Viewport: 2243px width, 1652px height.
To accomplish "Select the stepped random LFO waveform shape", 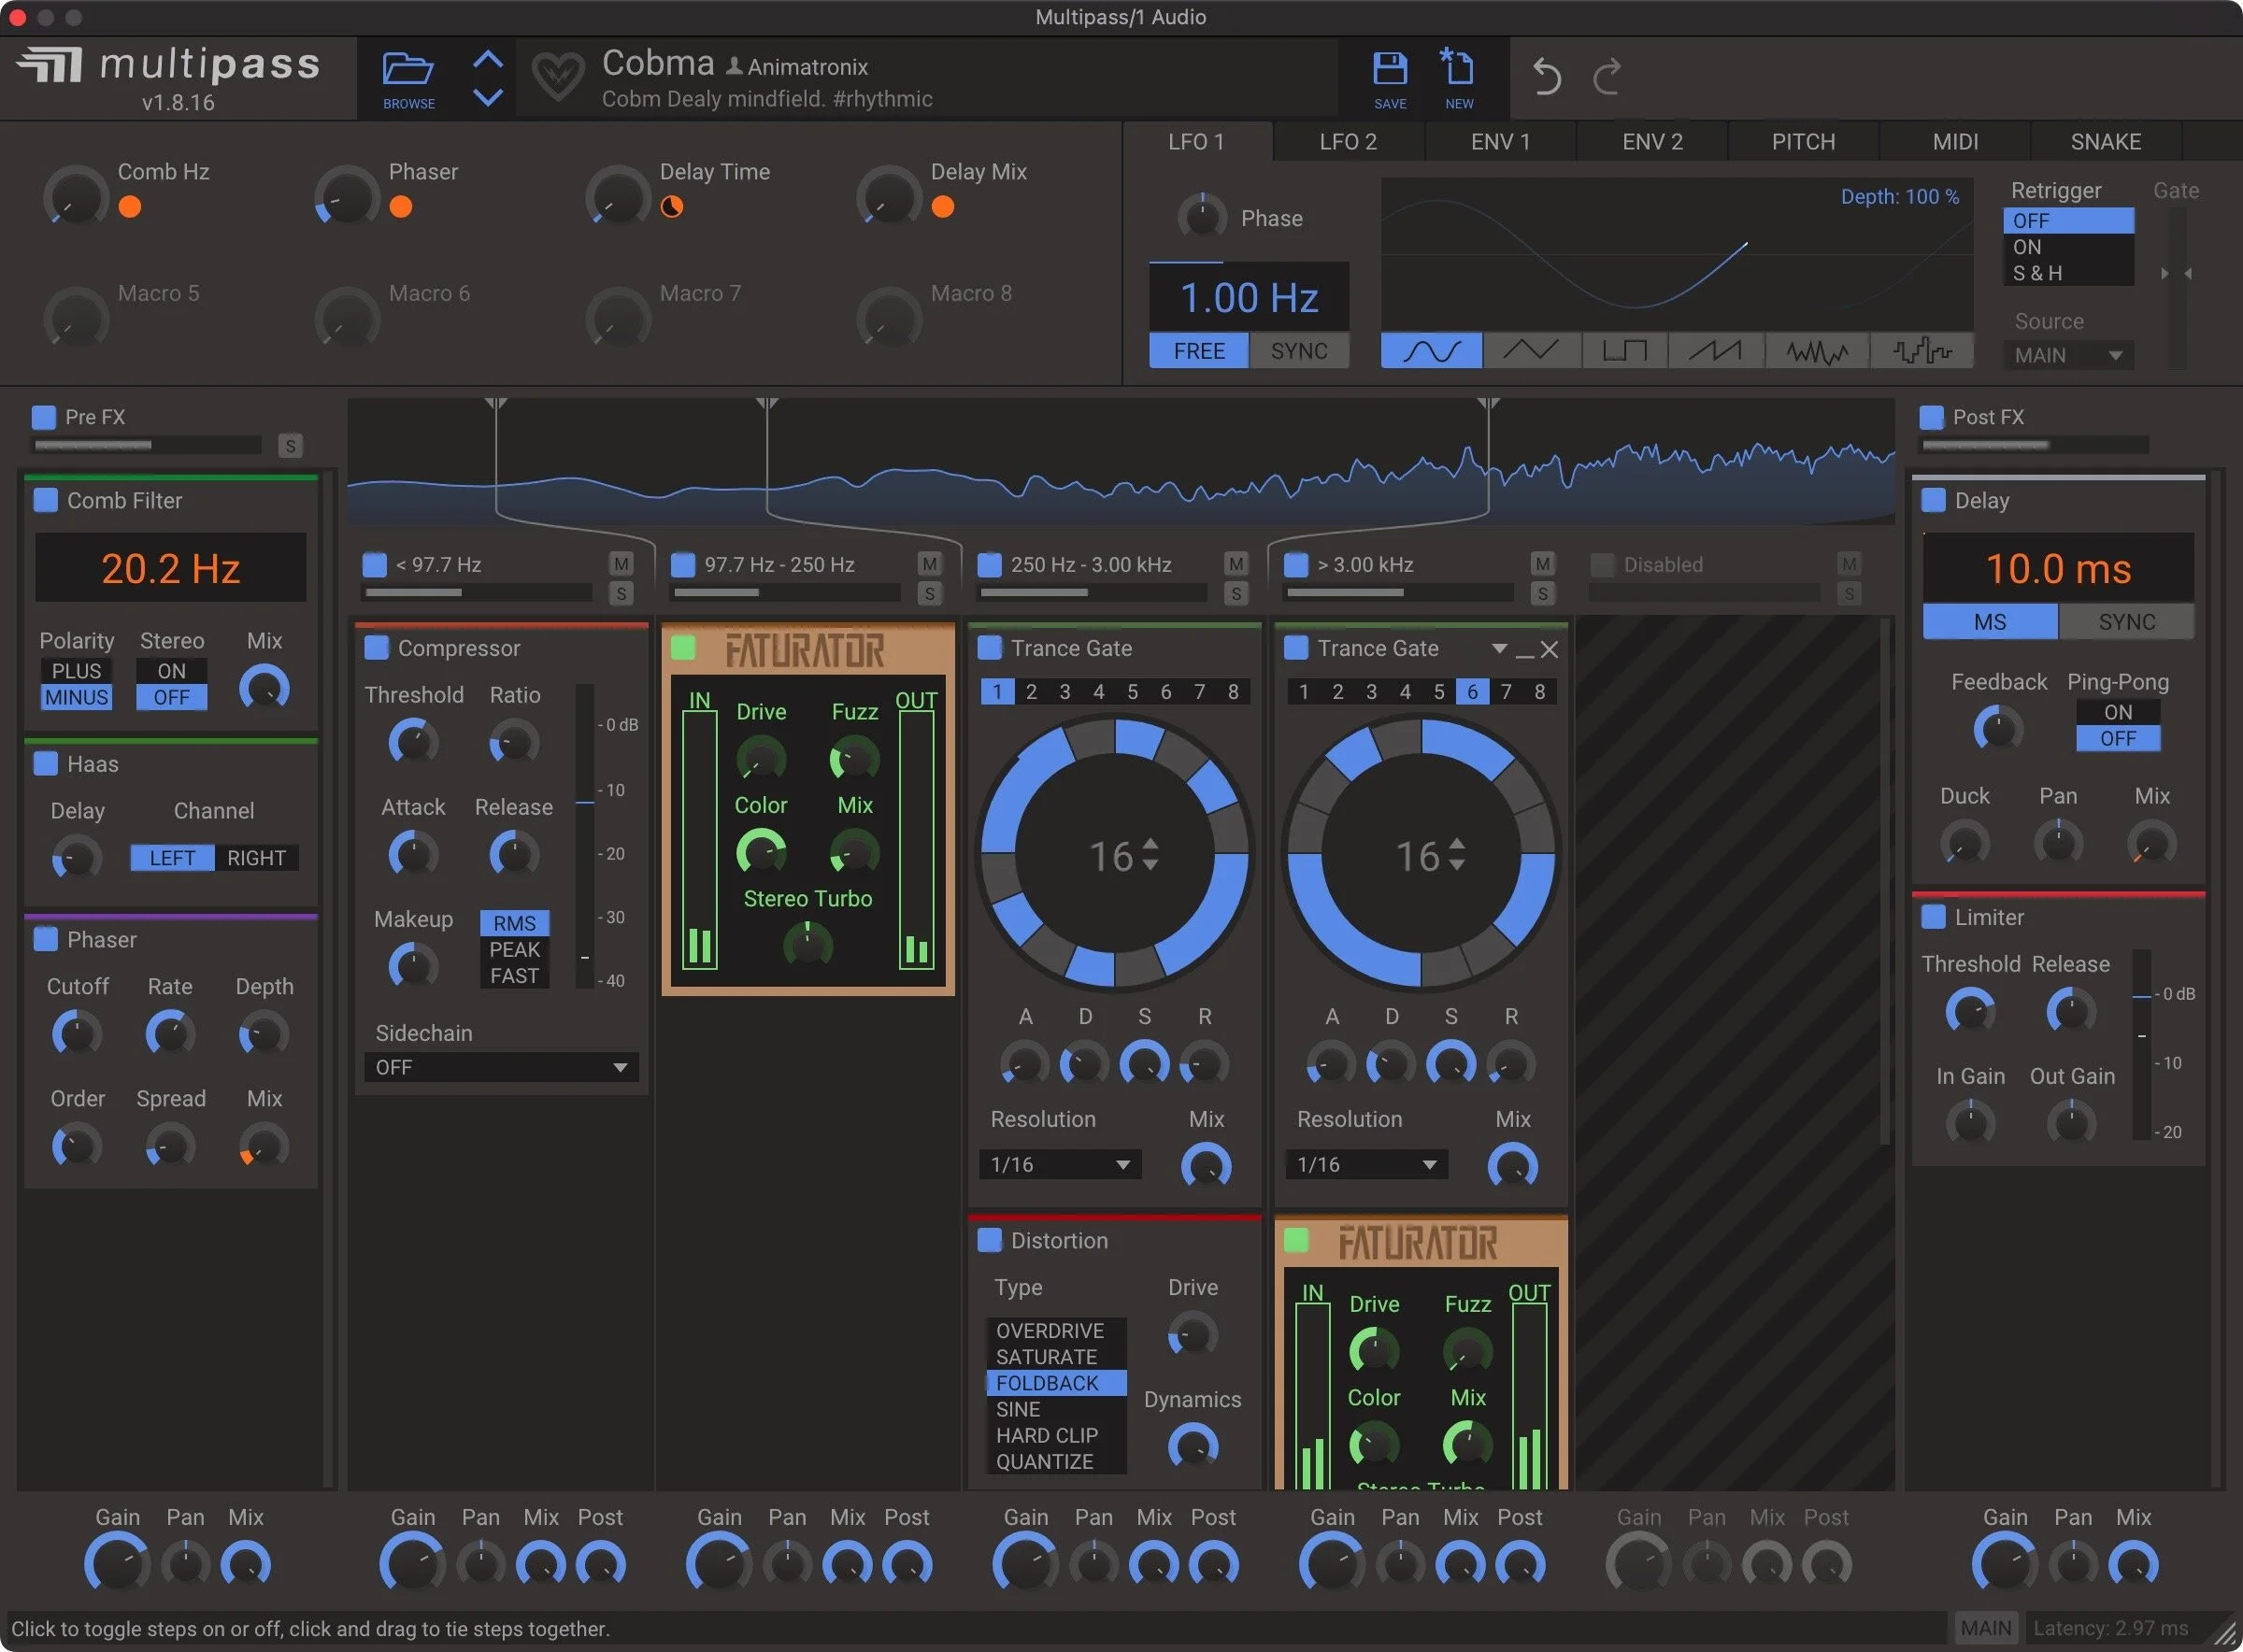I will 1922,351.
